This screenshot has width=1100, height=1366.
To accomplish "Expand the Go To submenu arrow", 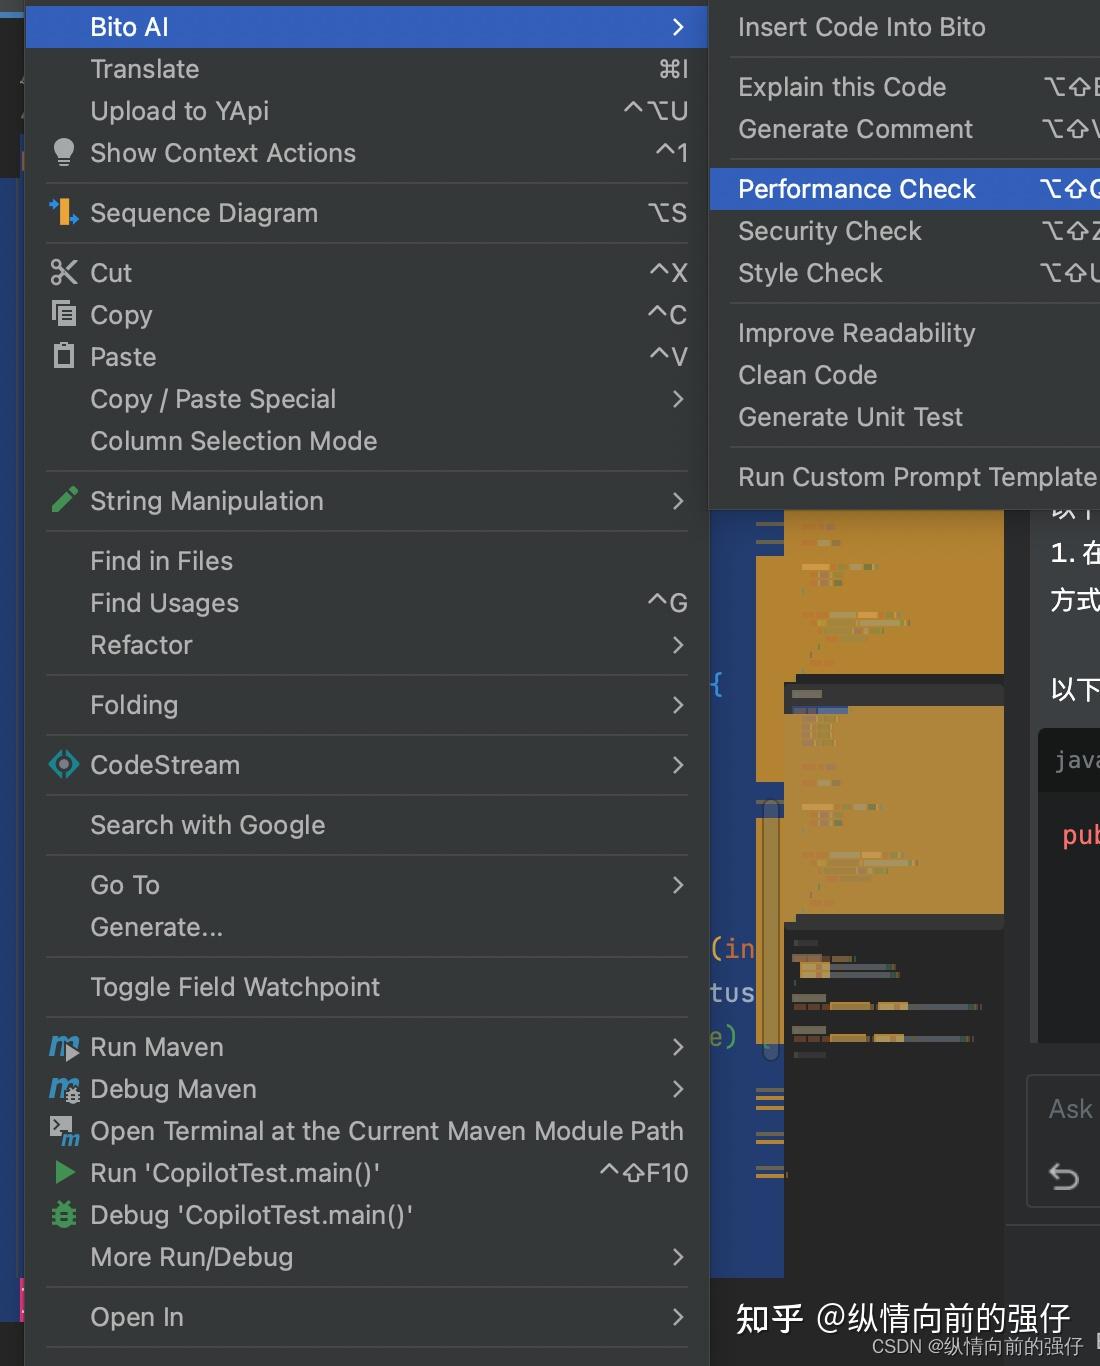I will (678, 885).
